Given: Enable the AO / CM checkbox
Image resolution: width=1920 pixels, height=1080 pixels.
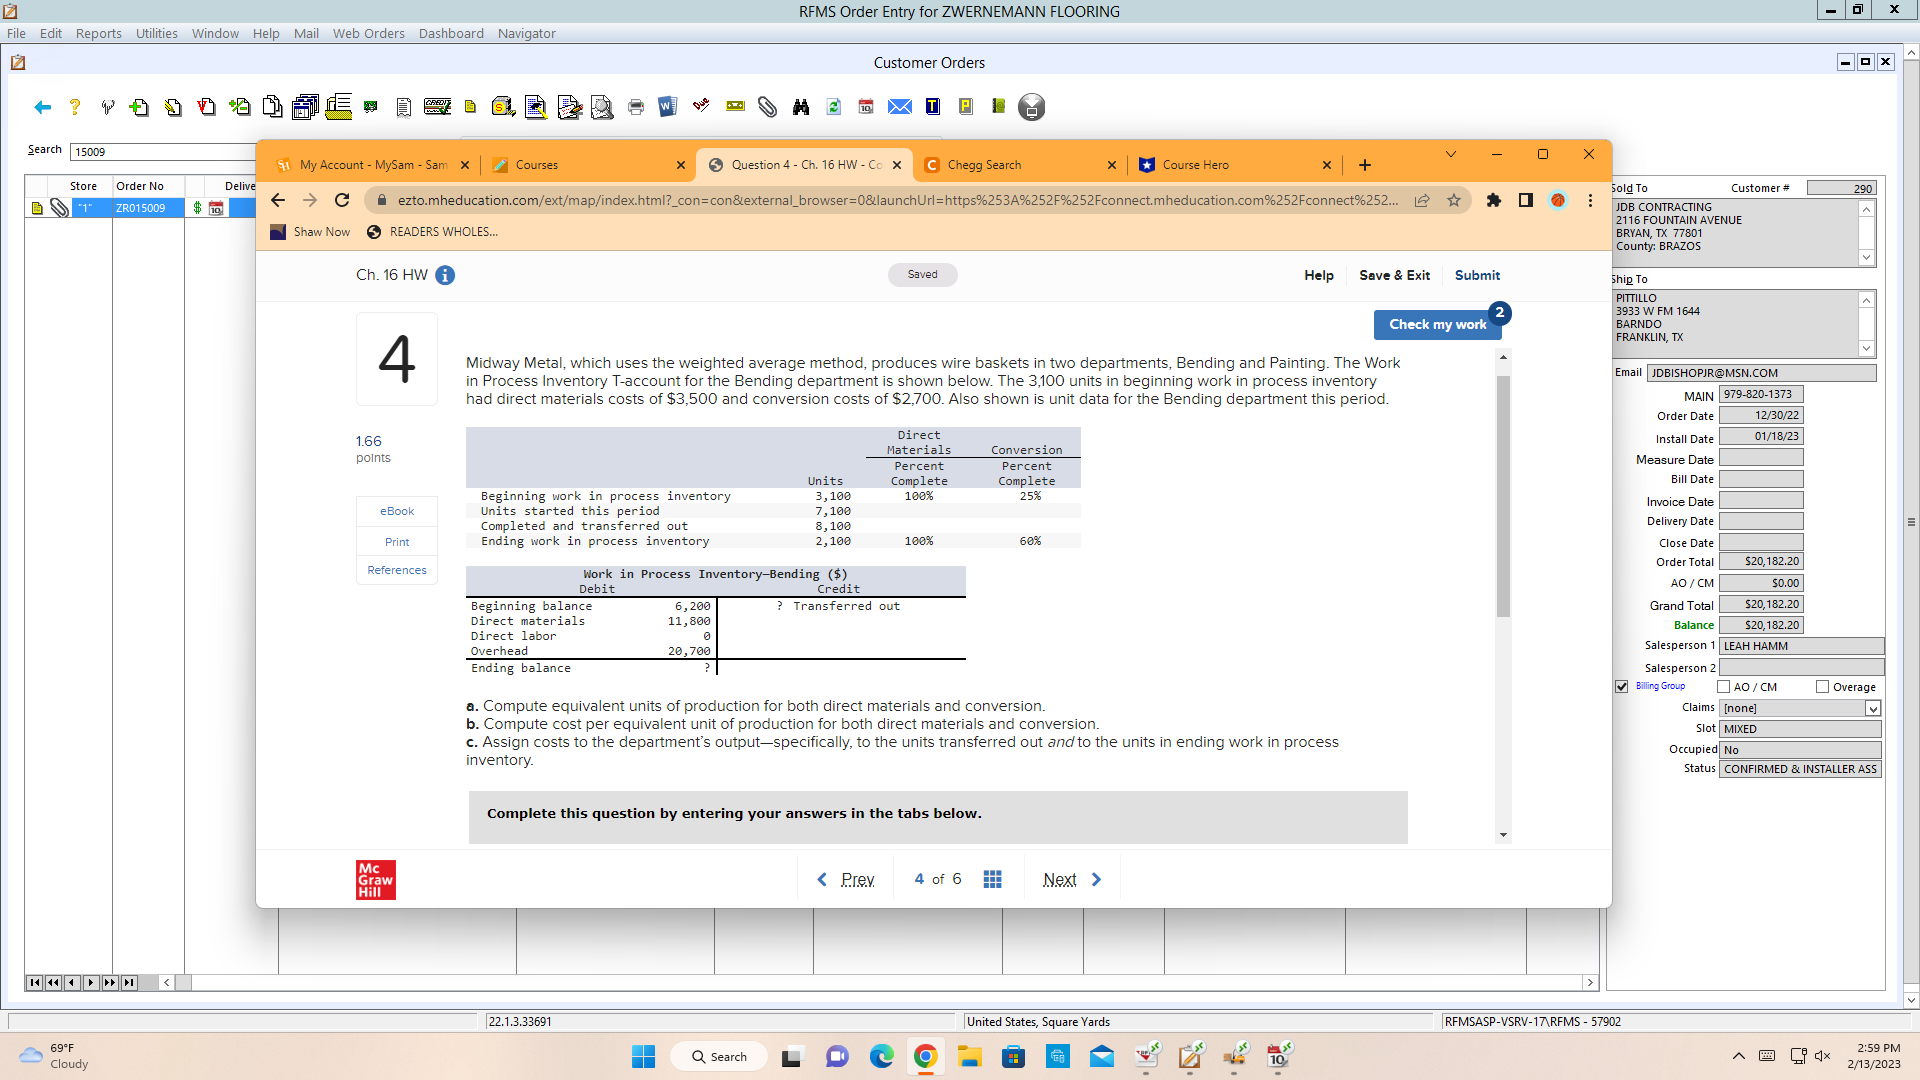Looking at the screenshot, I should 1723,687.
